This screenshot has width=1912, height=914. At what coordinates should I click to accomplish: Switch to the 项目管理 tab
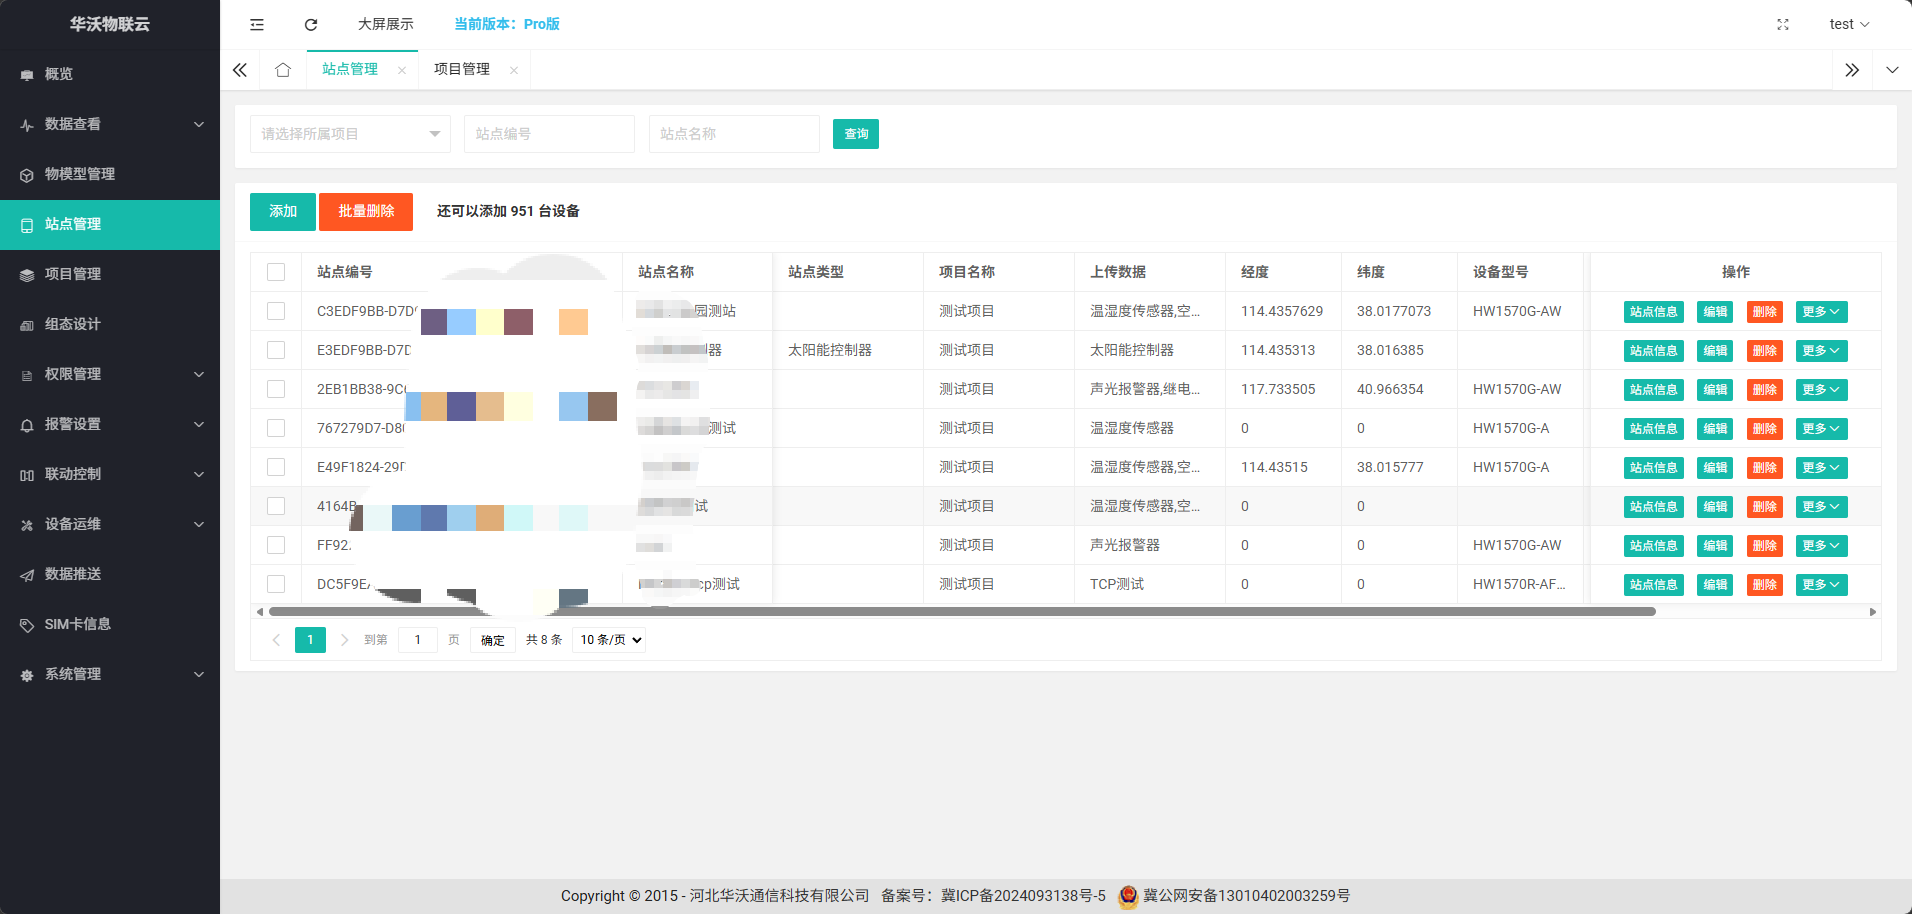[462, 69]
